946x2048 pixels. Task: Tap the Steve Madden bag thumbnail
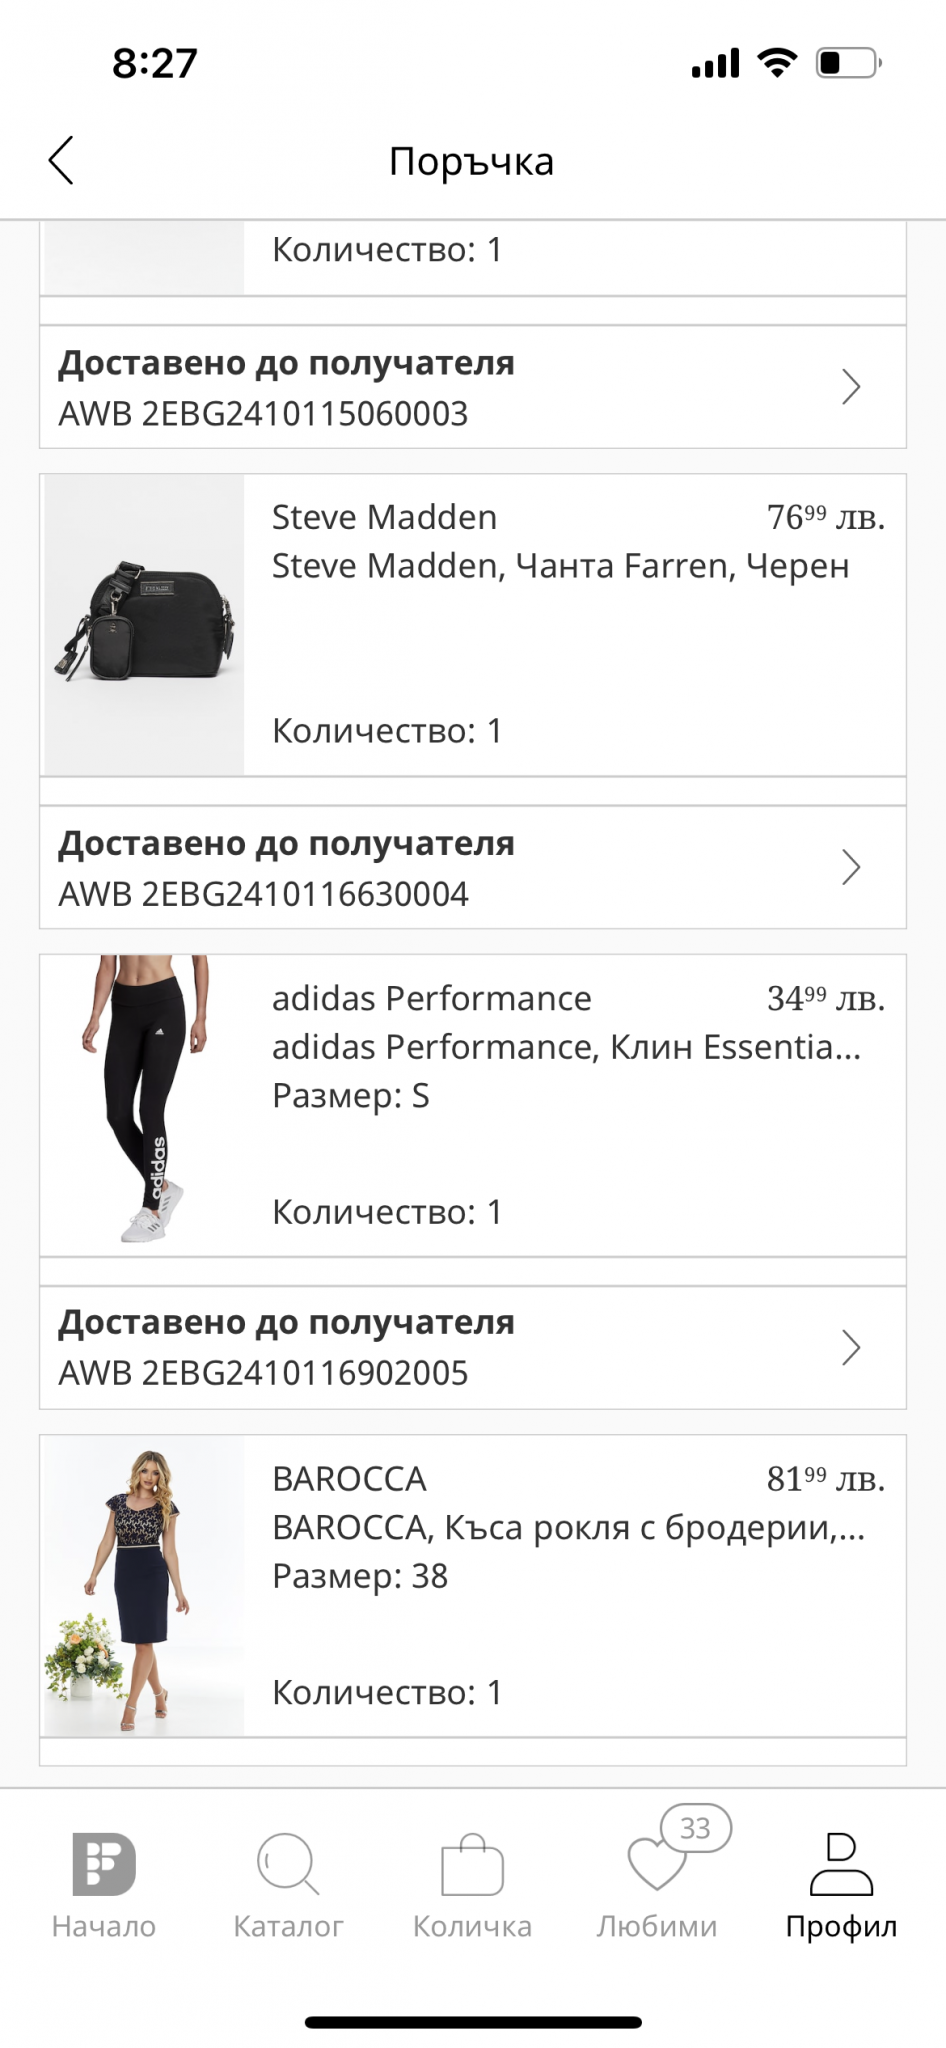click(x=144, y=625)
